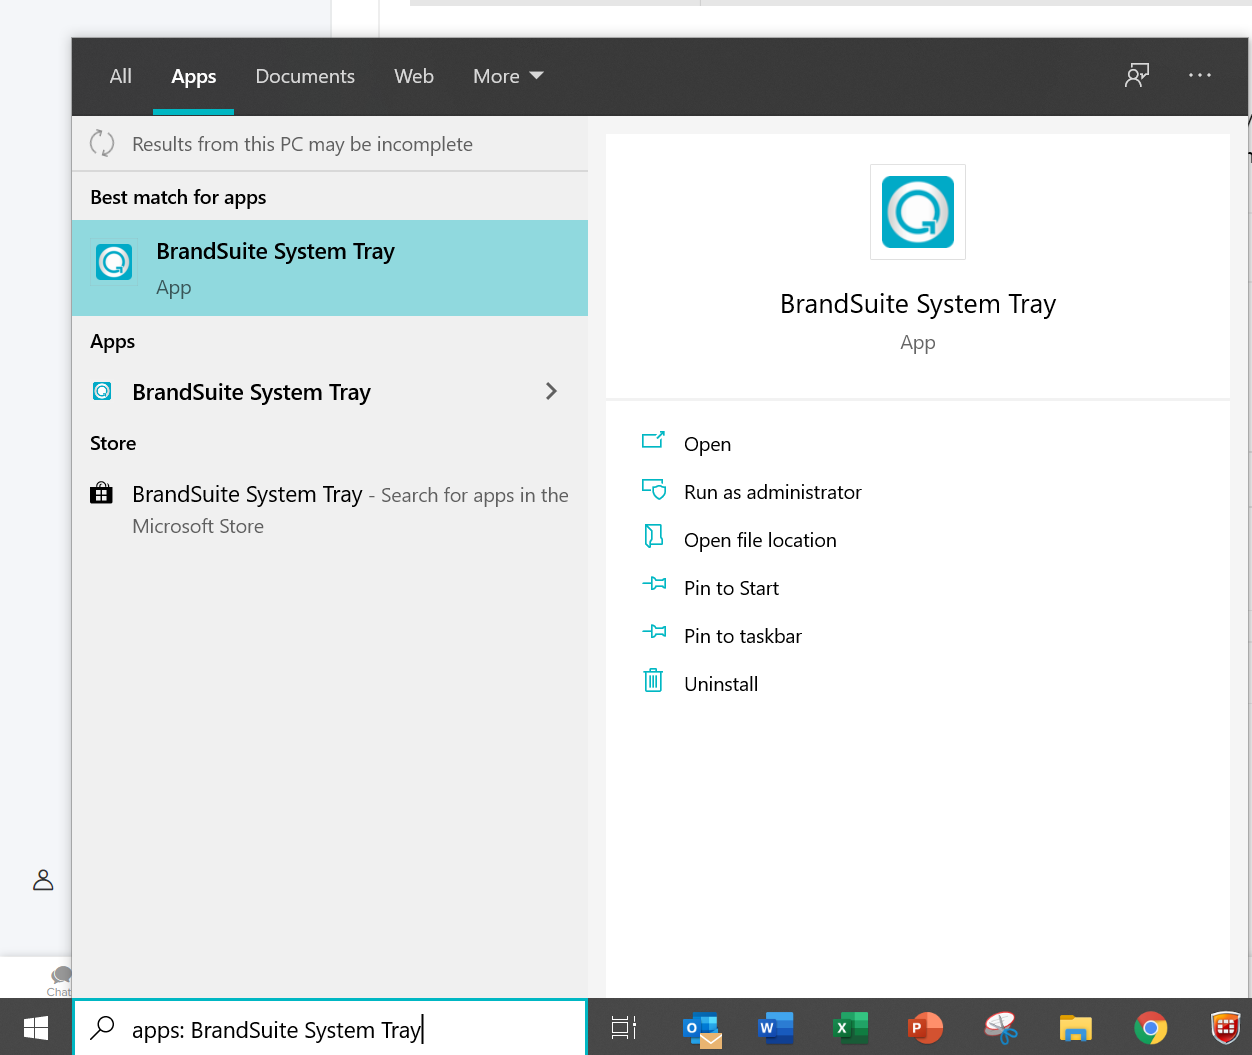This screenshot has height=1055, width=1252.
Task: Choose Open in the app actions
Action: [707, 444]
